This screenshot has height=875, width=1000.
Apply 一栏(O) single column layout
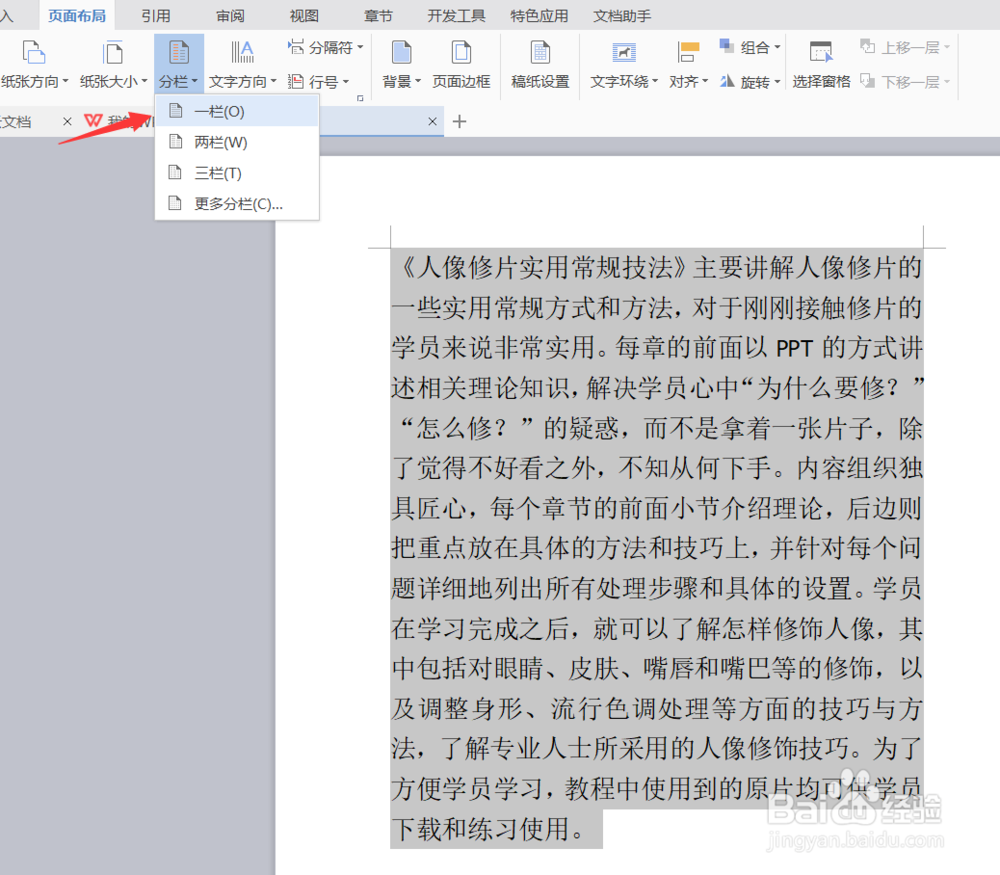click(216, 112)
